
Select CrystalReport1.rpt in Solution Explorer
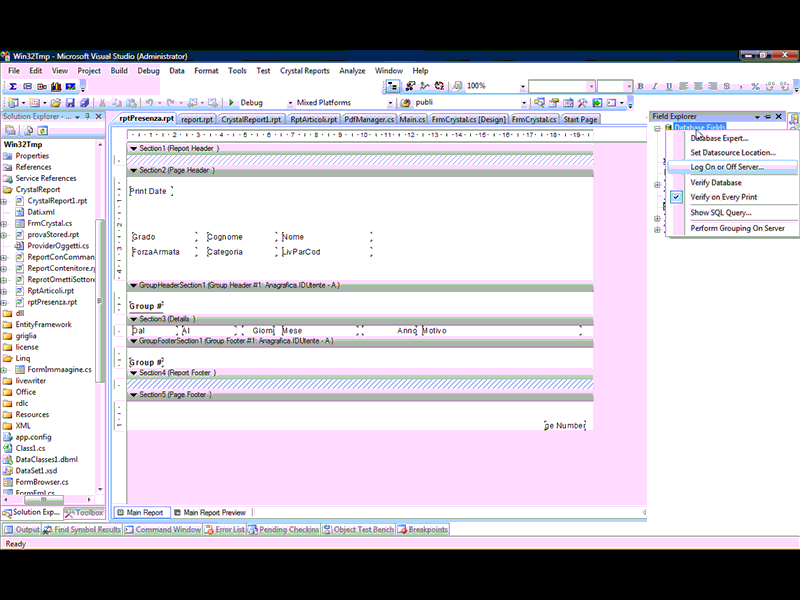click(x=57, y=201)
